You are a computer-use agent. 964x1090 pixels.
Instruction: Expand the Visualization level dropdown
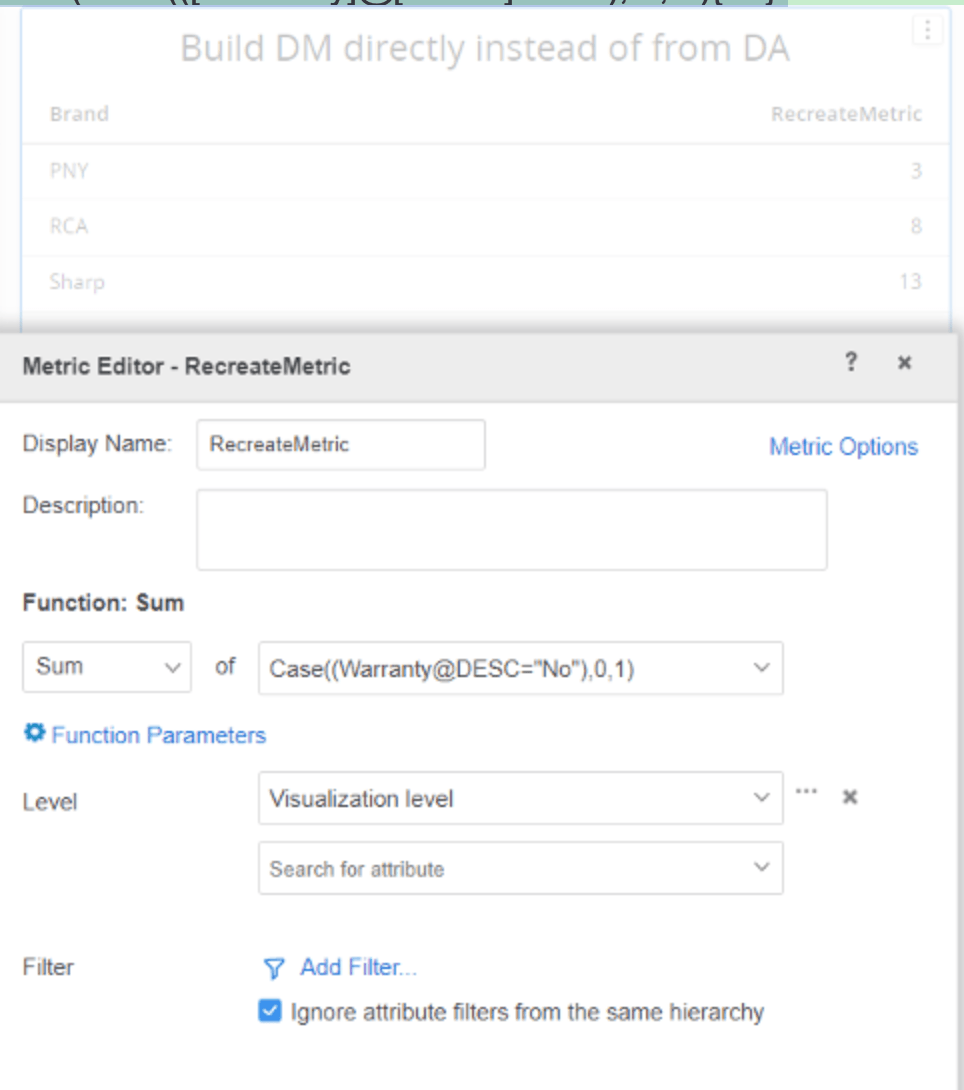pyautogui.click(x=520, y=798)
